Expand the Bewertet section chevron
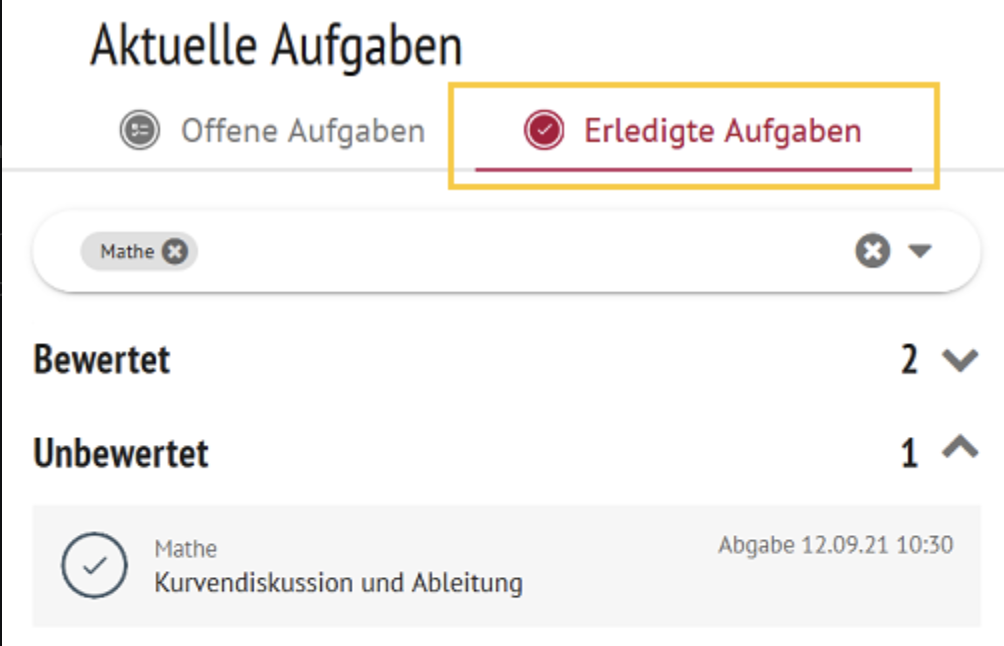The image size is (1004, 646). pyautogui.click(x=960, y=359)
